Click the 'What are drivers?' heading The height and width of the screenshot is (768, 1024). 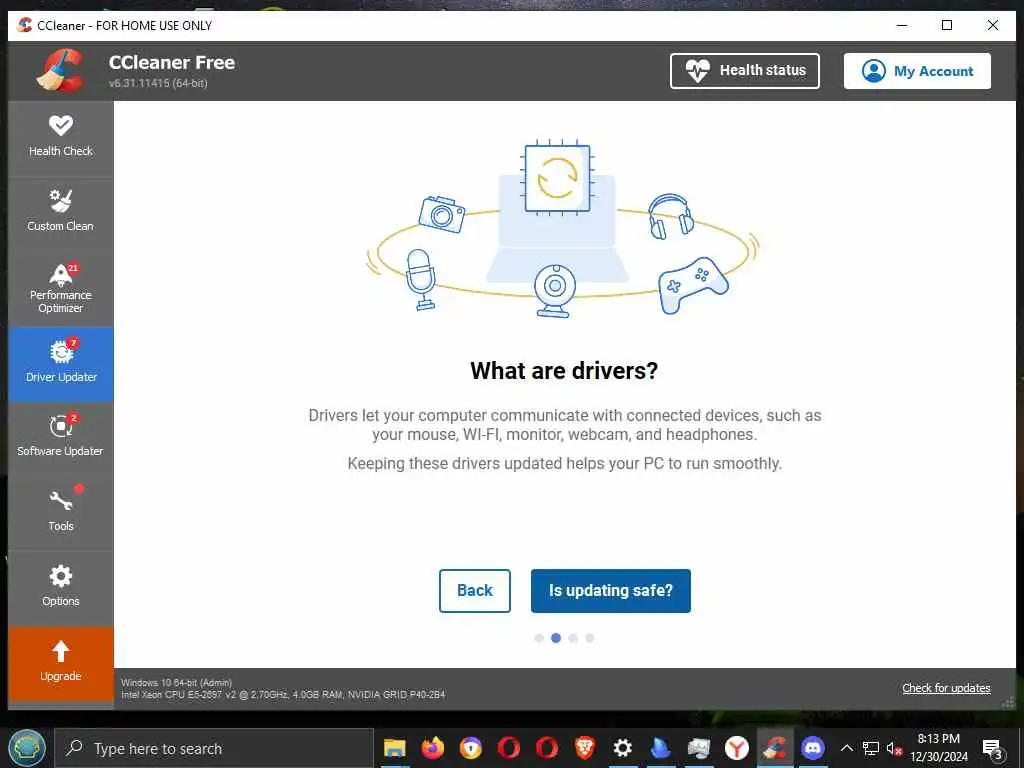pyautogui.click(x=564, y=370)
